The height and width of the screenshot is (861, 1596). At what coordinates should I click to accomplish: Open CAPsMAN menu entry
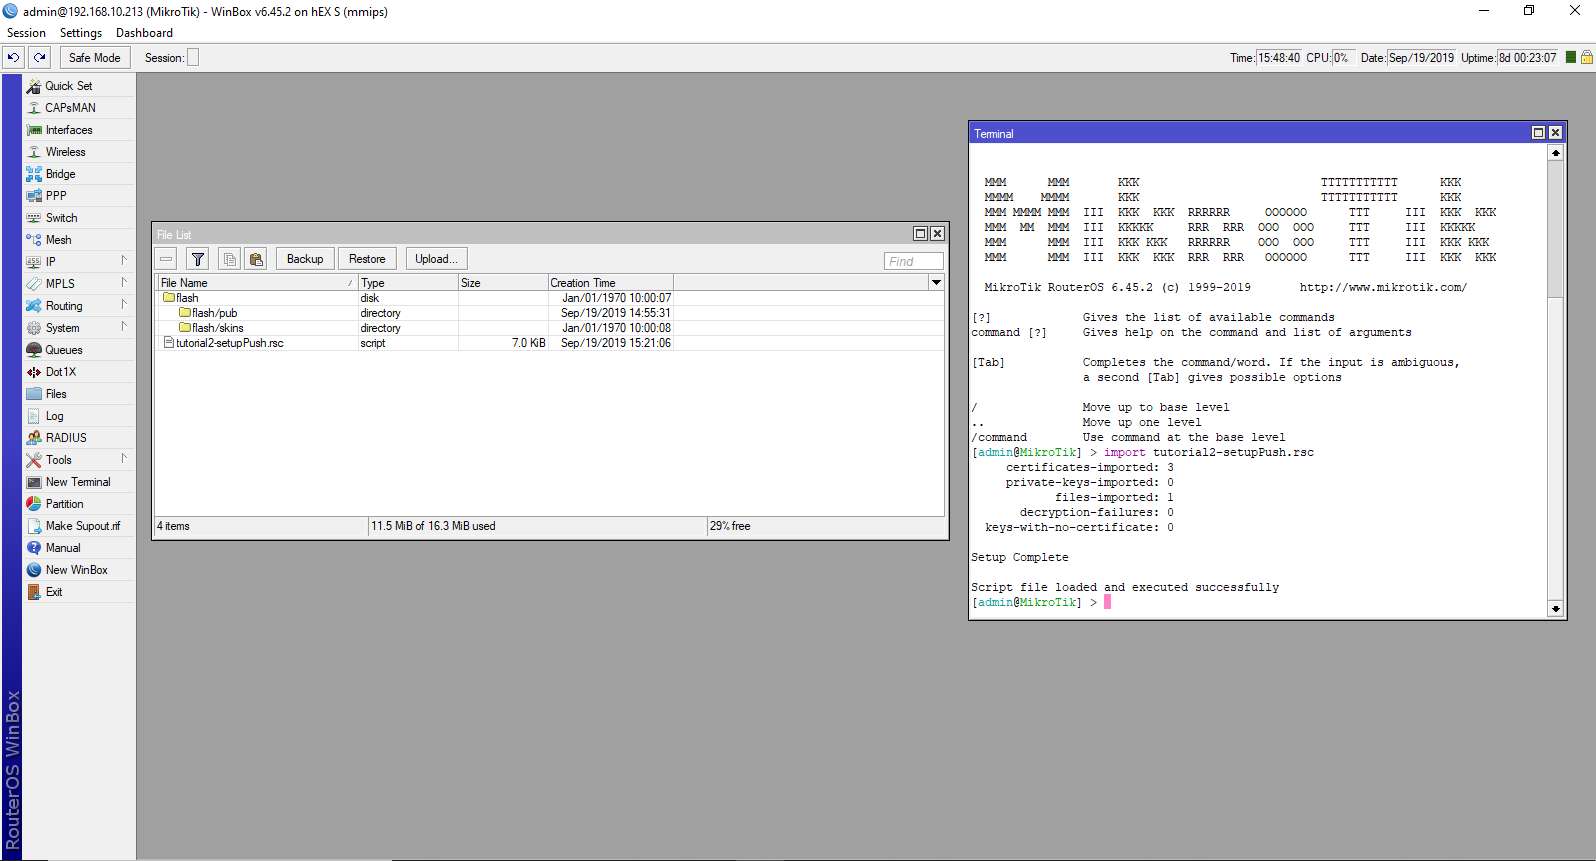(79, 108)
